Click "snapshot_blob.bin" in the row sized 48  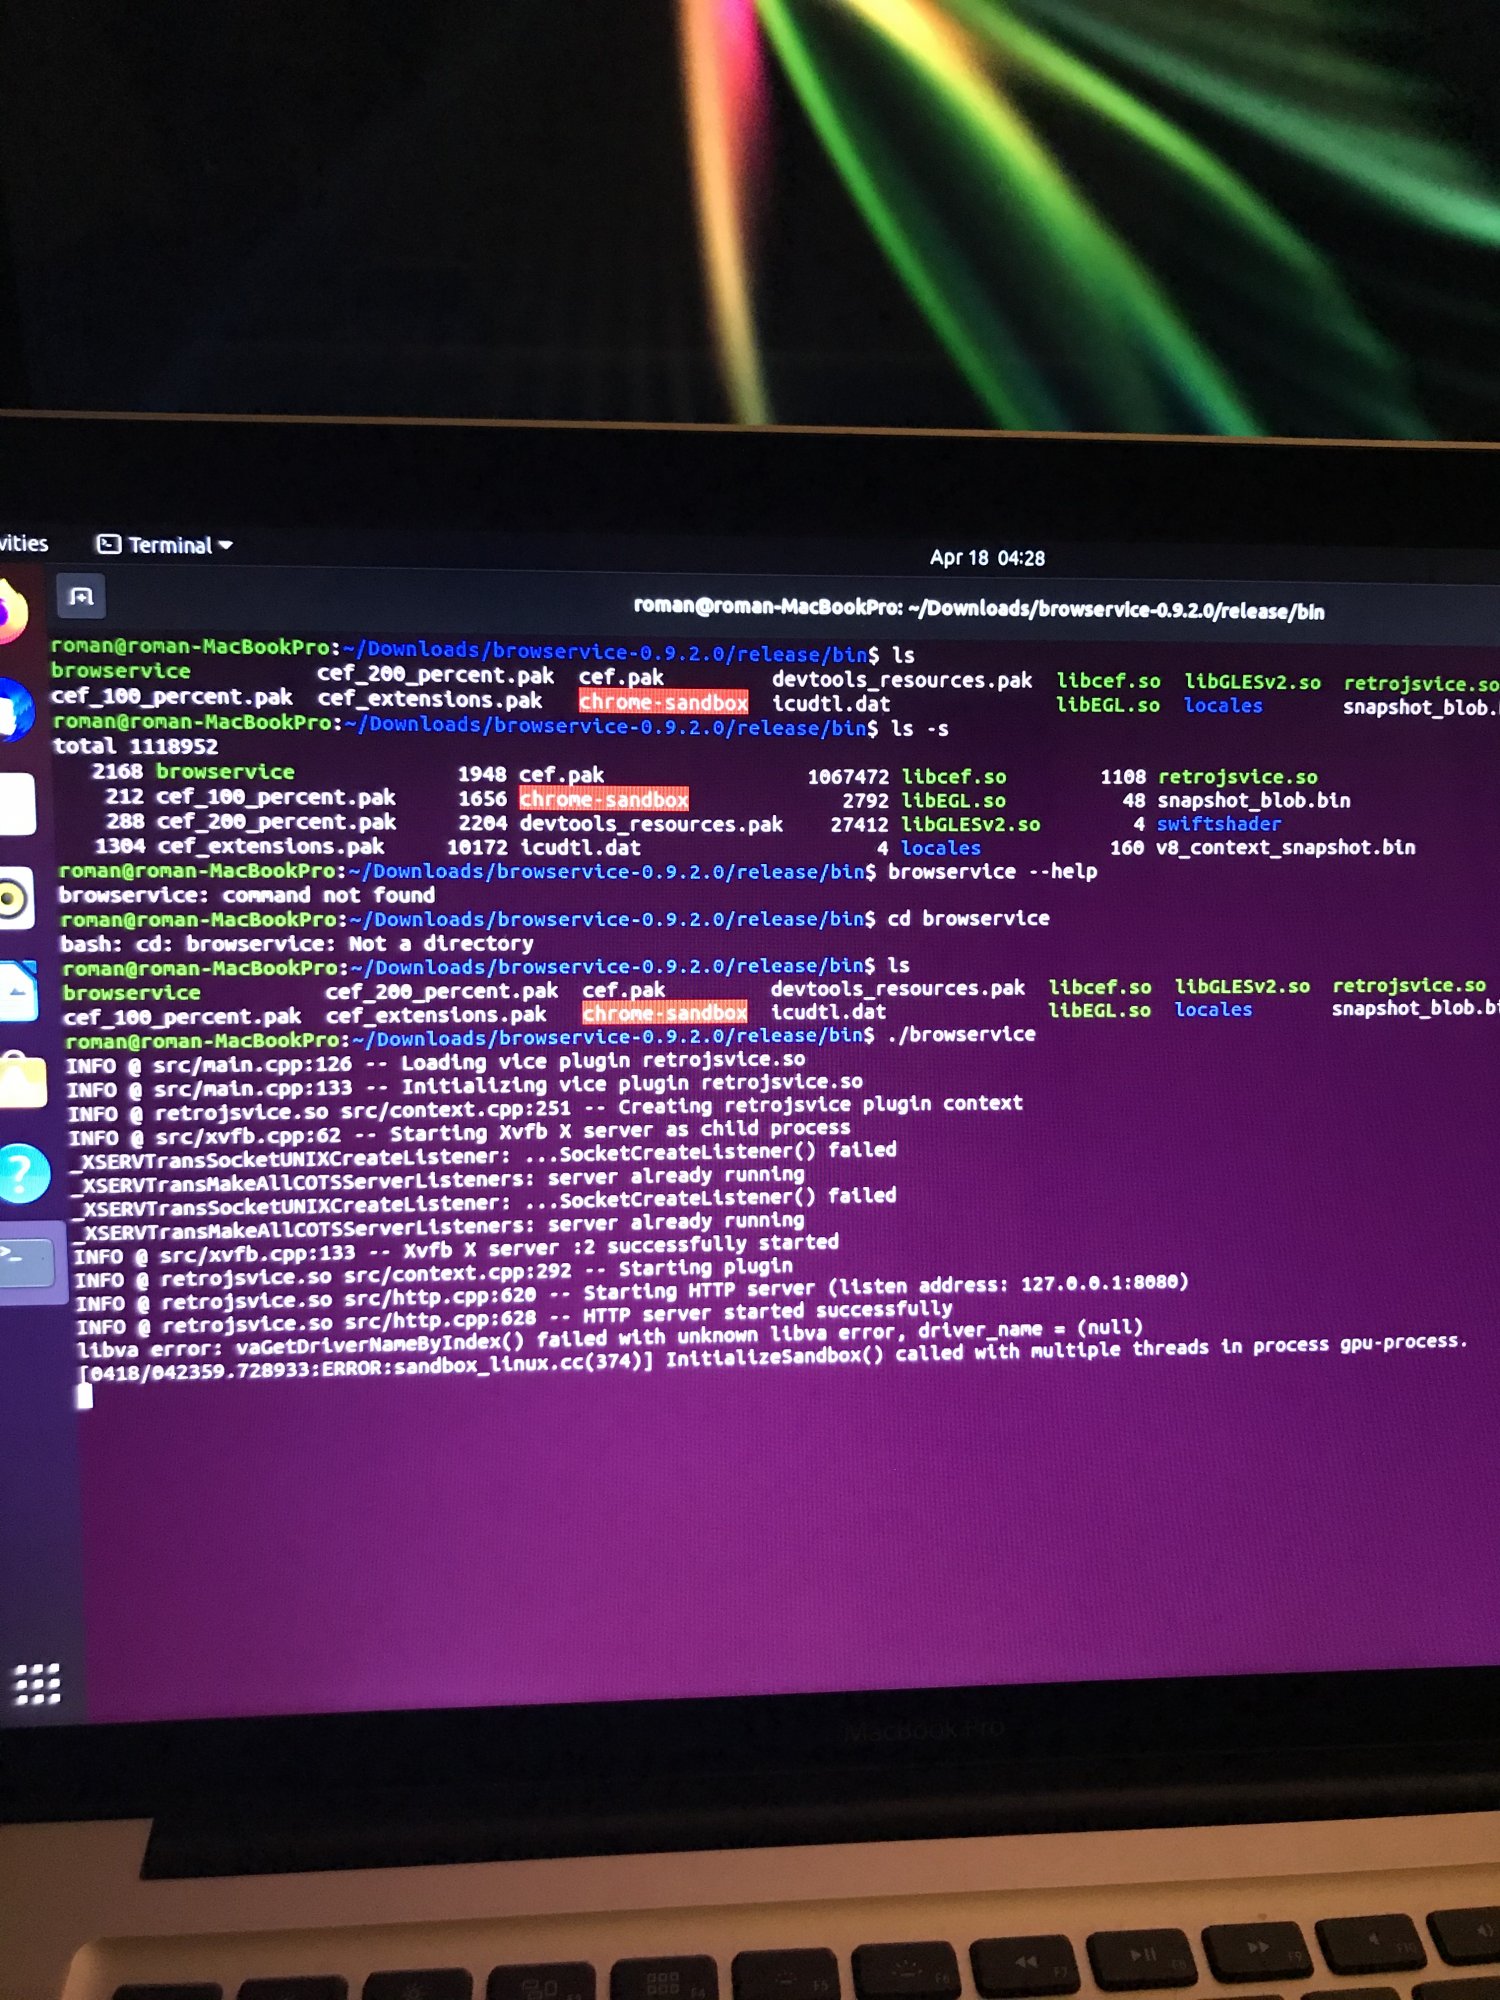pyautogui.click(x=1254, y=801)
